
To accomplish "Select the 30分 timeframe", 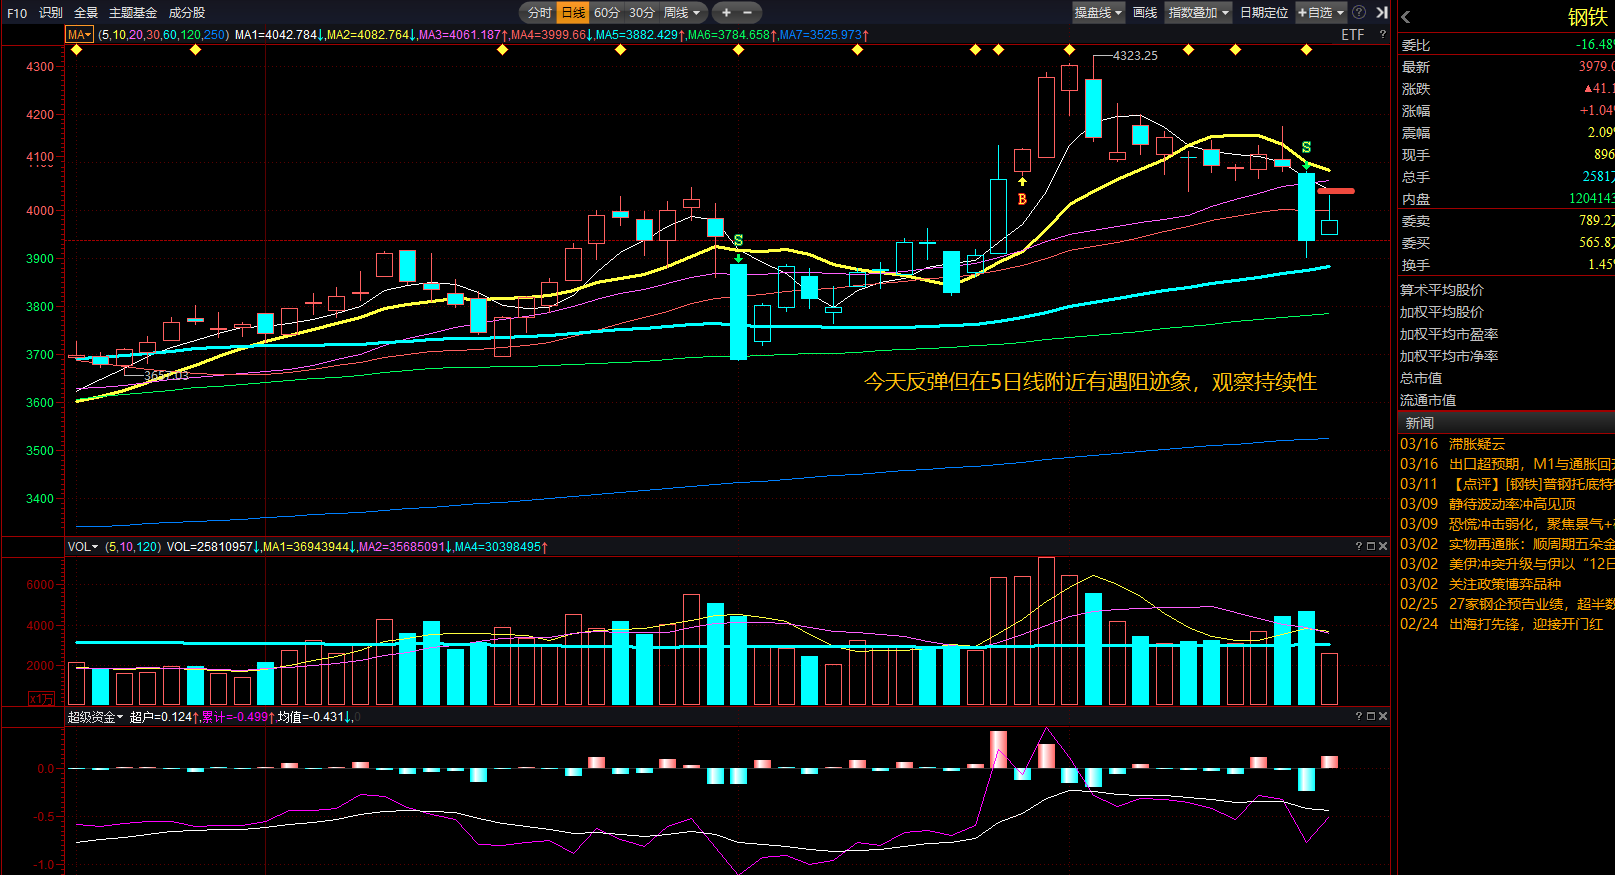I will [x=642, y=13].
